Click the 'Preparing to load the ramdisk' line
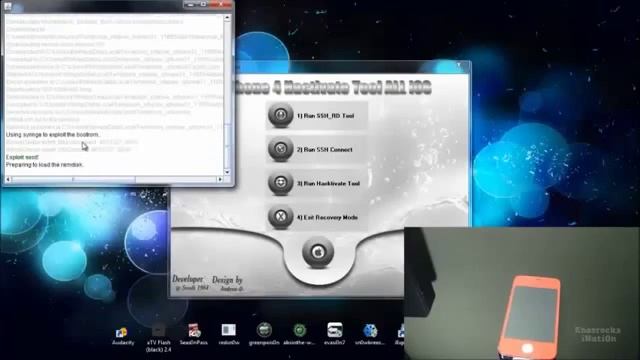Screen dimensions: 640x360 point(44,164)
